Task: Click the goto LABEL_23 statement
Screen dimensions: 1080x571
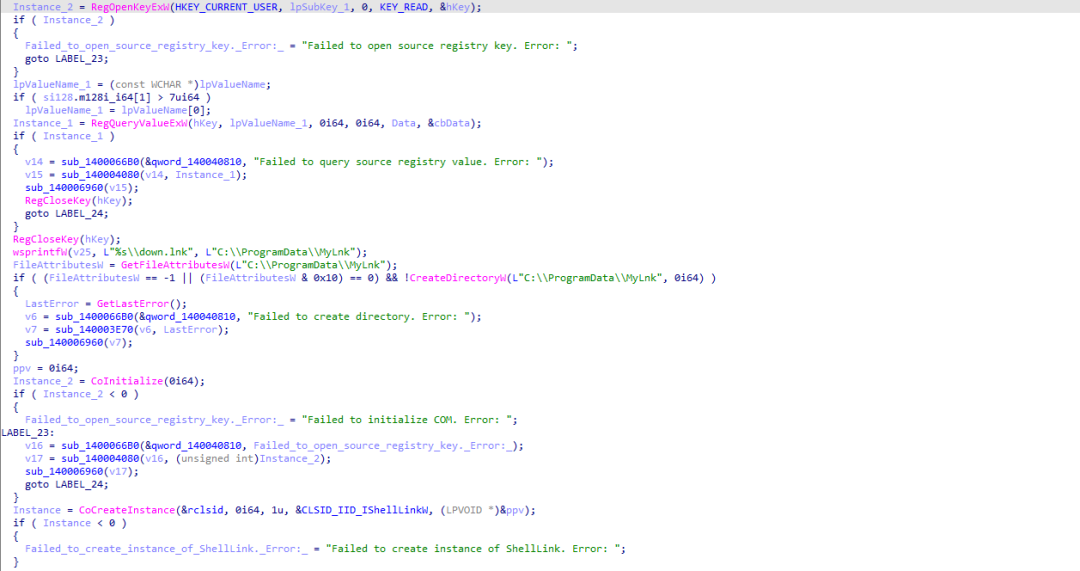Action: (67, 59)
